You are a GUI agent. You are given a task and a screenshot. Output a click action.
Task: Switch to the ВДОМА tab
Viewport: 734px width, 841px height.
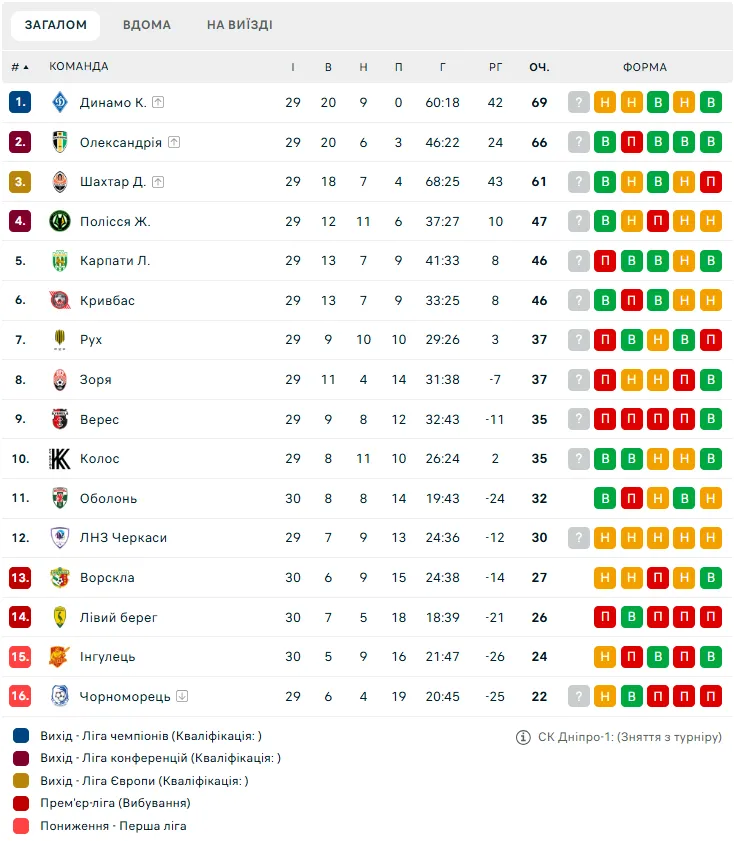point(147,25)
